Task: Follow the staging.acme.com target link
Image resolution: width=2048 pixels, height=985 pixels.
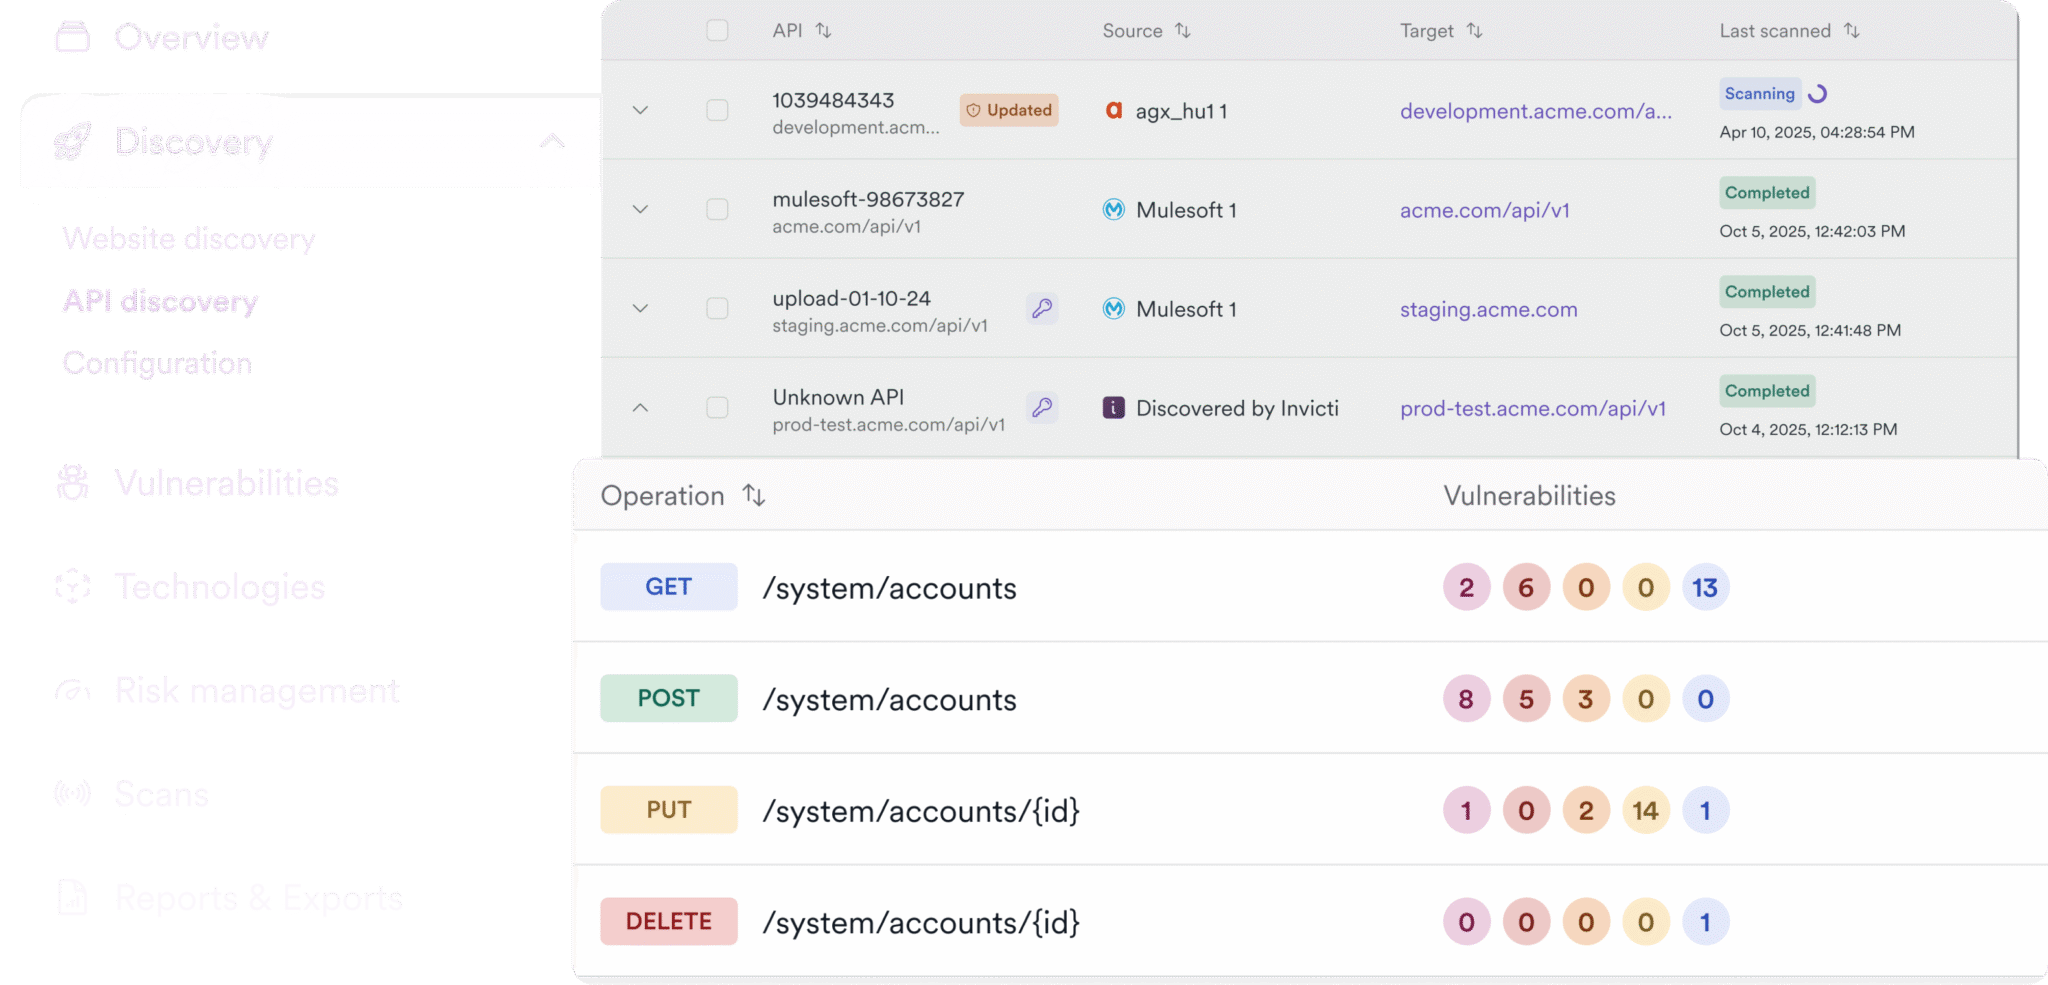Action: (x=1488, y=309)
